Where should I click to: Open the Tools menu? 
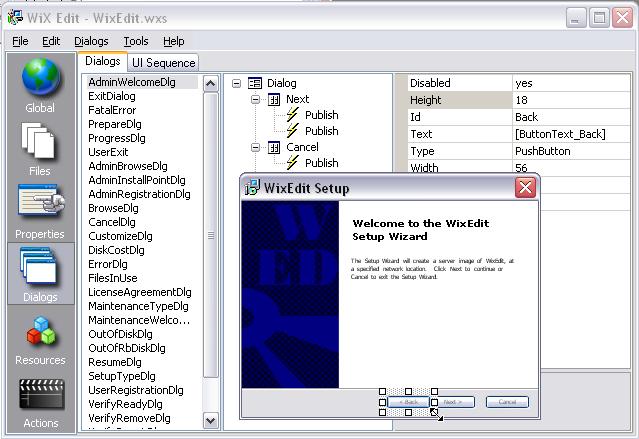click(136, 41)
